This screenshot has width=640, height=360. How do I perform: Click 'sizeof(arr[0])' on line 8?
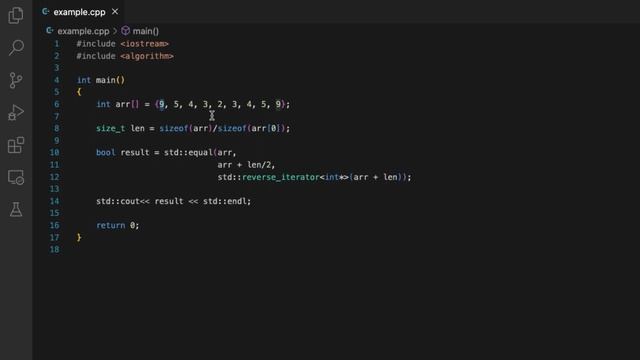pos(251,128)
